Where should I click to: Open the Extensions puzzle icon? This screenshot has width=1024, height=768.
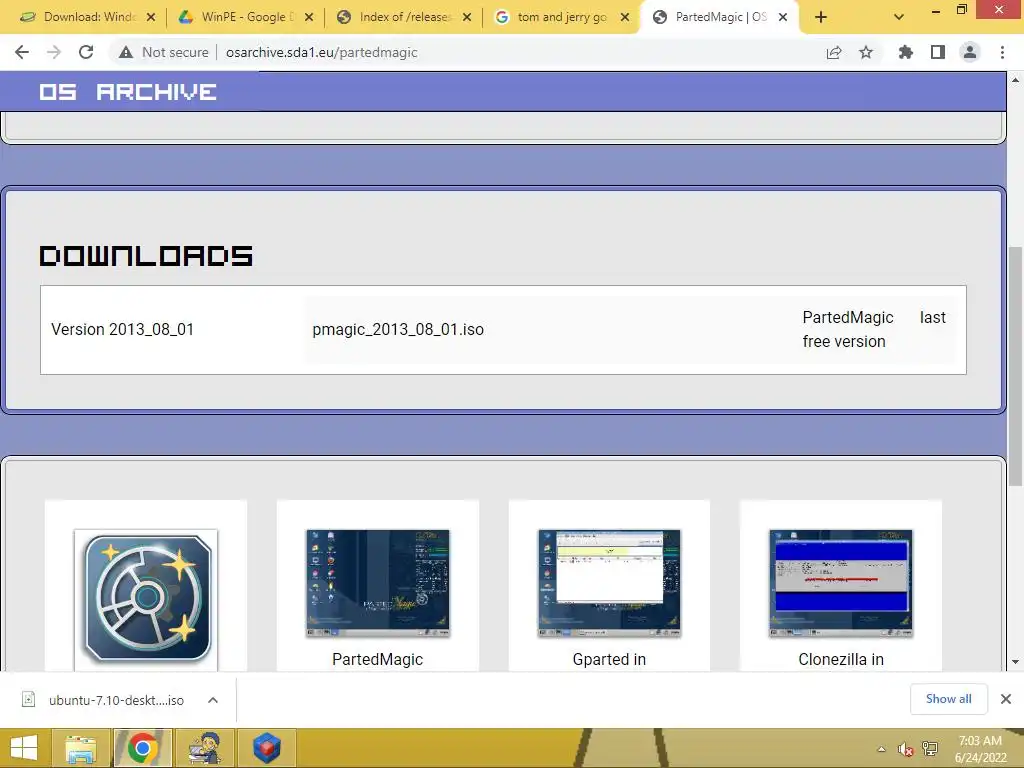[905, 52]
